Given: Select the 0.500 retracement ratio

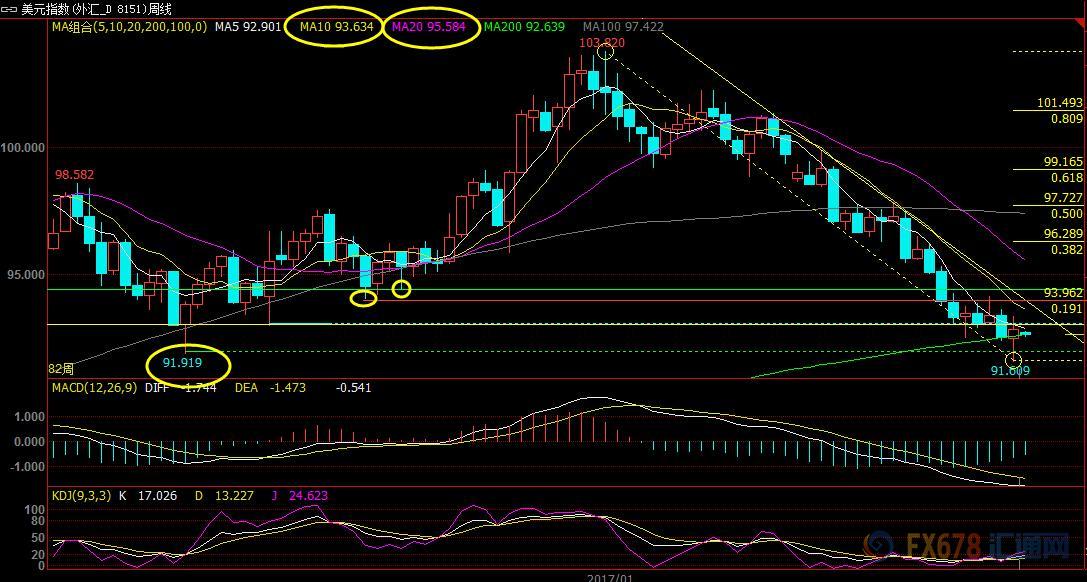Looking at the screenshot, I should (1068, 213).
